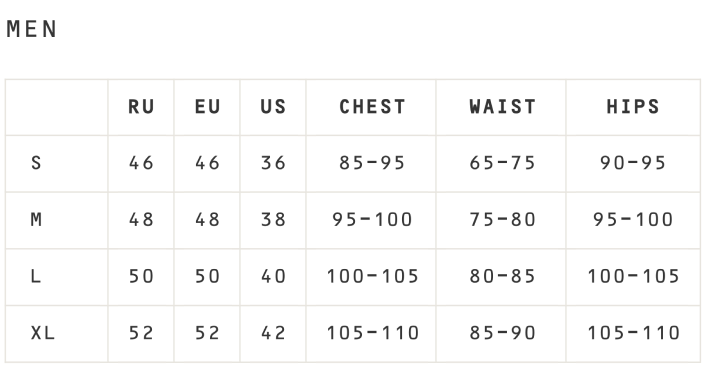Click the MEN heading above the table
Image resolution: width=708 pixels, height=368 pixels.
tap(32, 29)
